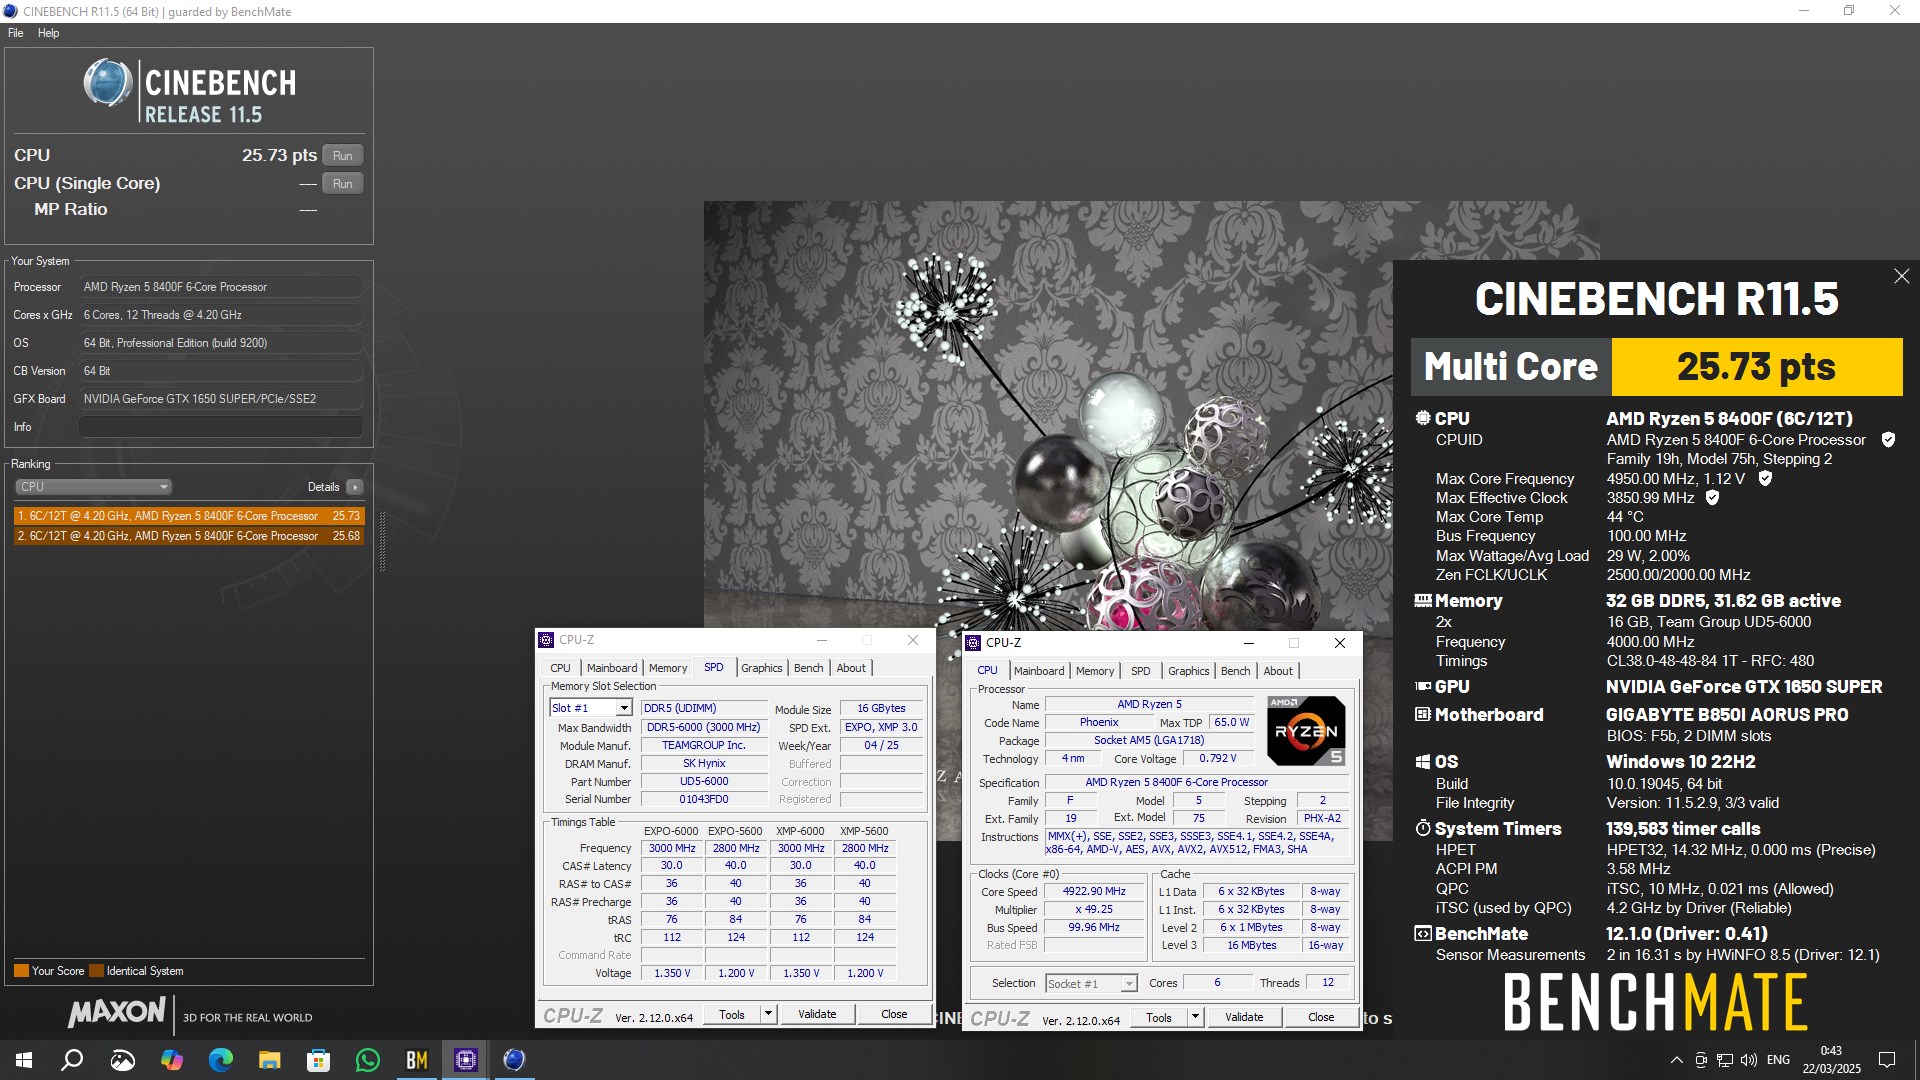Open Mainboard tab in right CPU-Z window
Image resolution: width=1920 pixels, height=1080 pixels.
pyautogui.click(x=1039, y=671)
